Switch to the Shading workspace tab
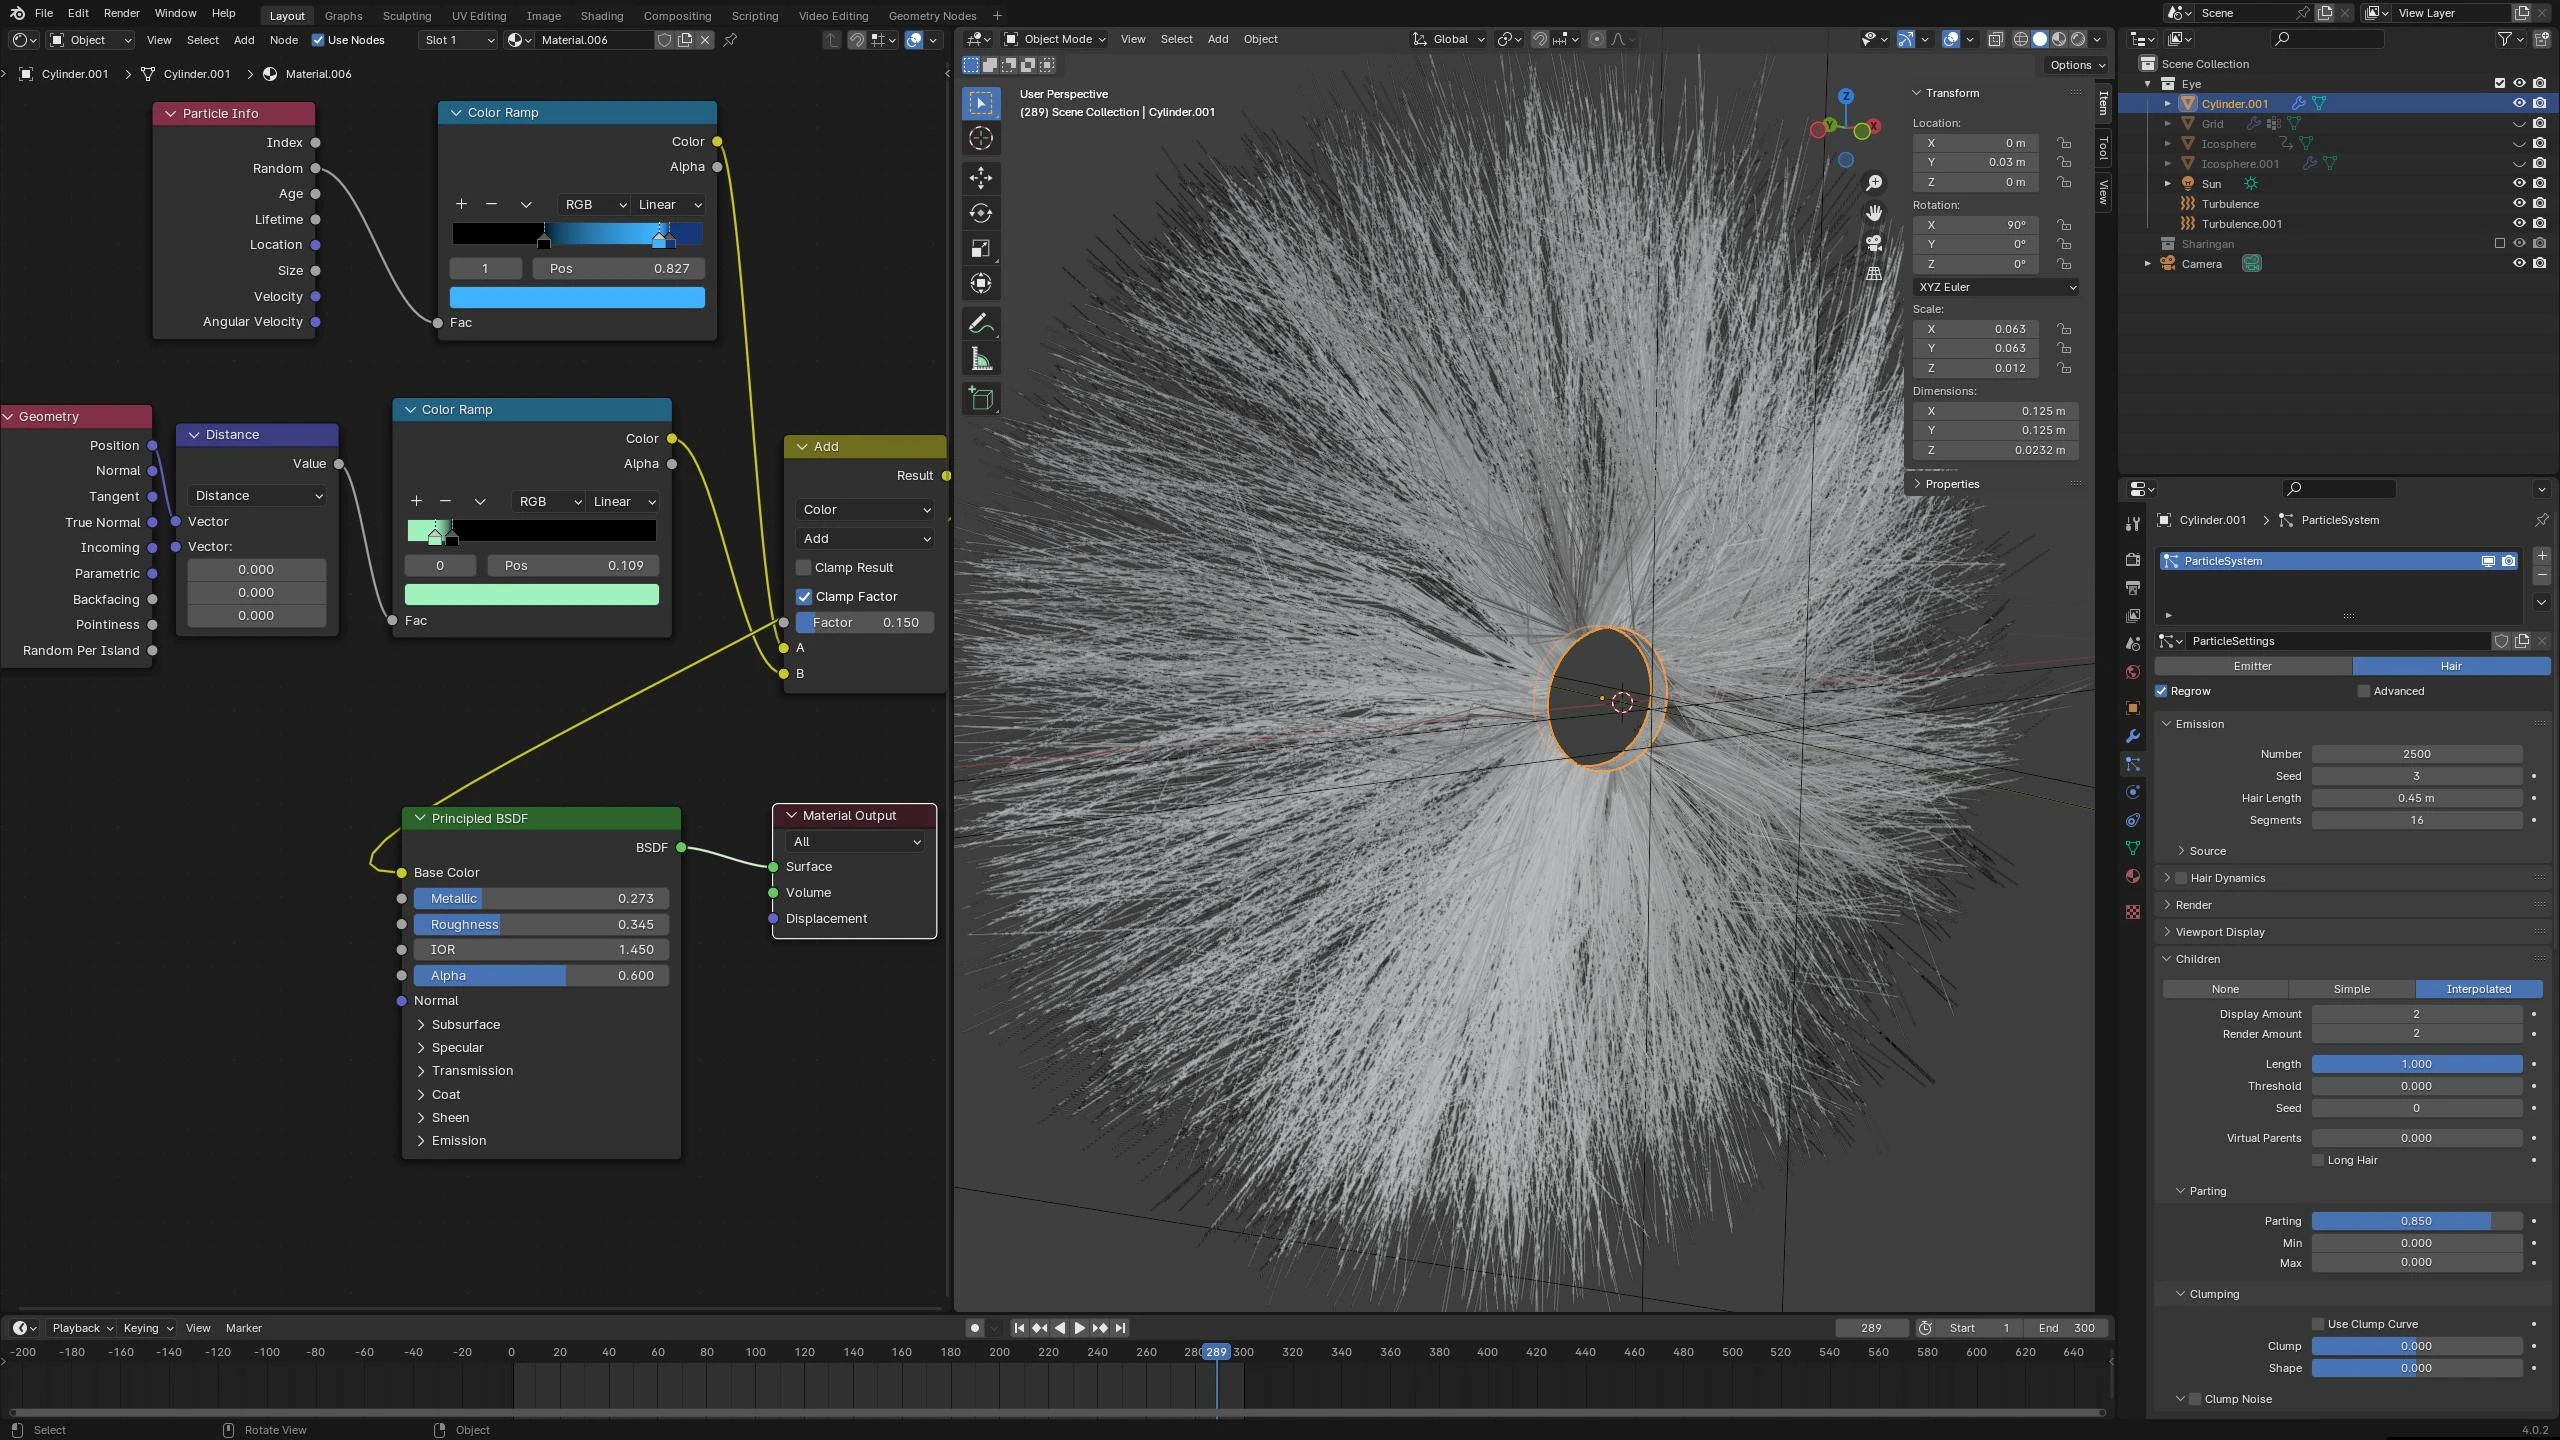This screenshot has width=2560, height=1440. click(x=602, y=15)
